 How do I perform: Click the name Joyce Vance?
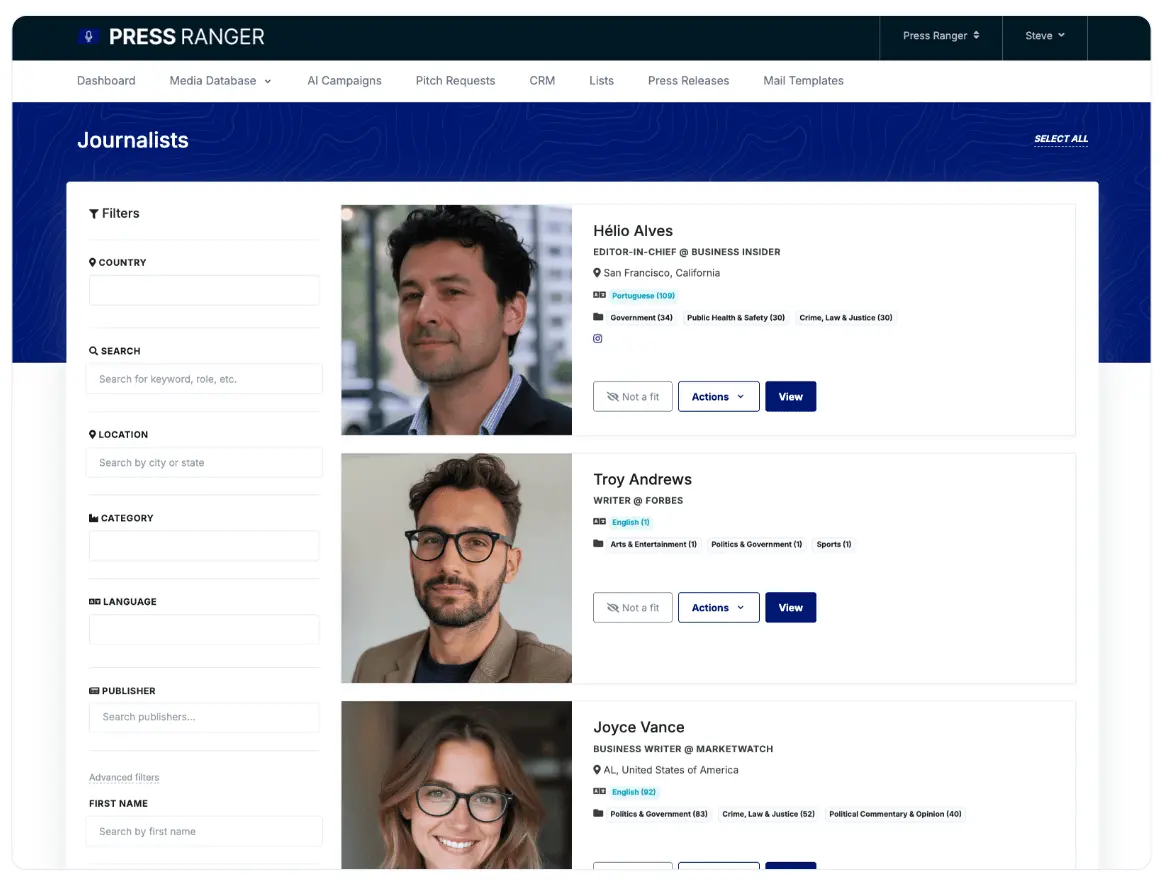638,727
